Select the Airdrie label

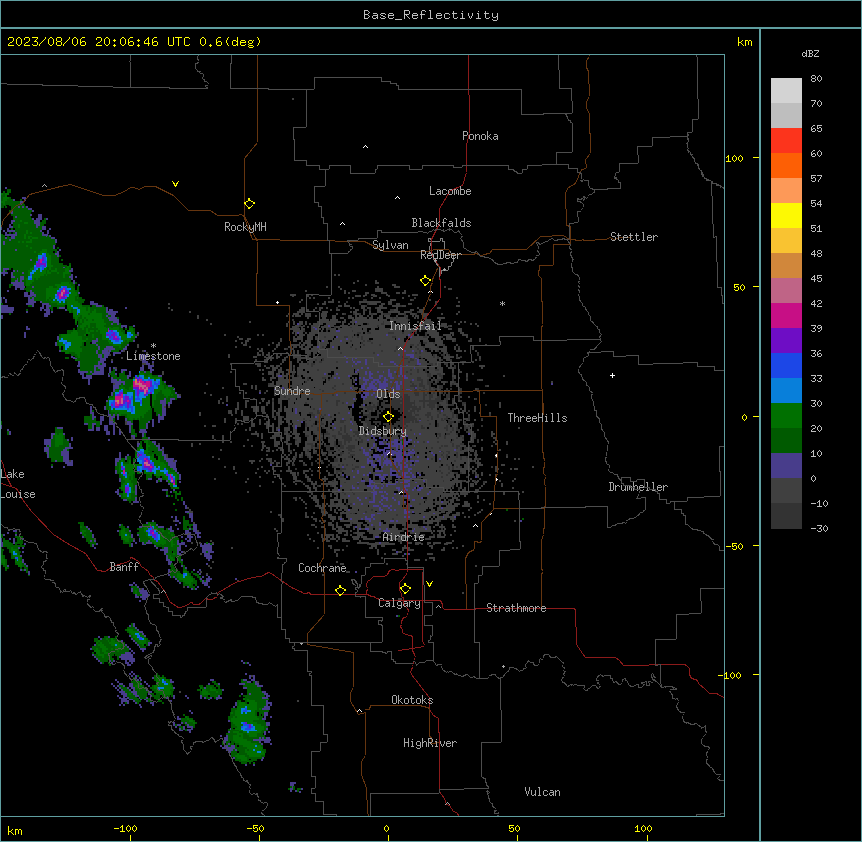click(x=404, y=537)
